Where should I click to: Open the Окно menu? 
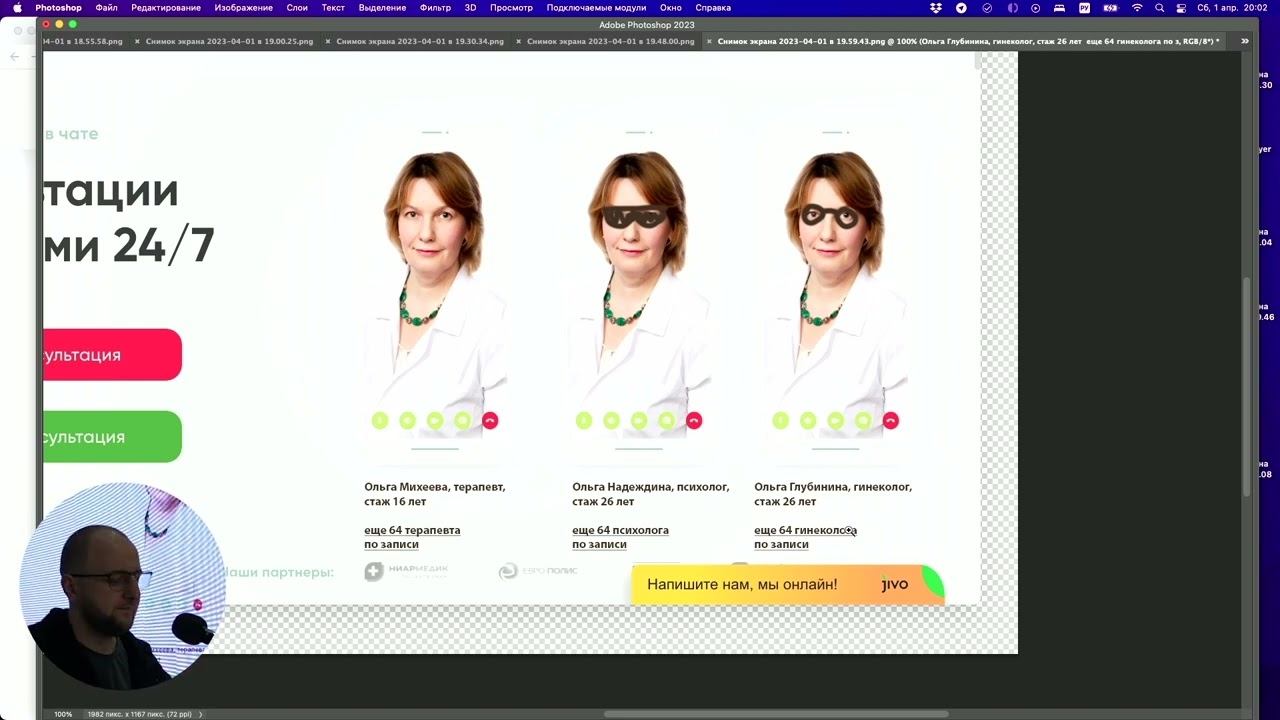[x=670, y=8]
